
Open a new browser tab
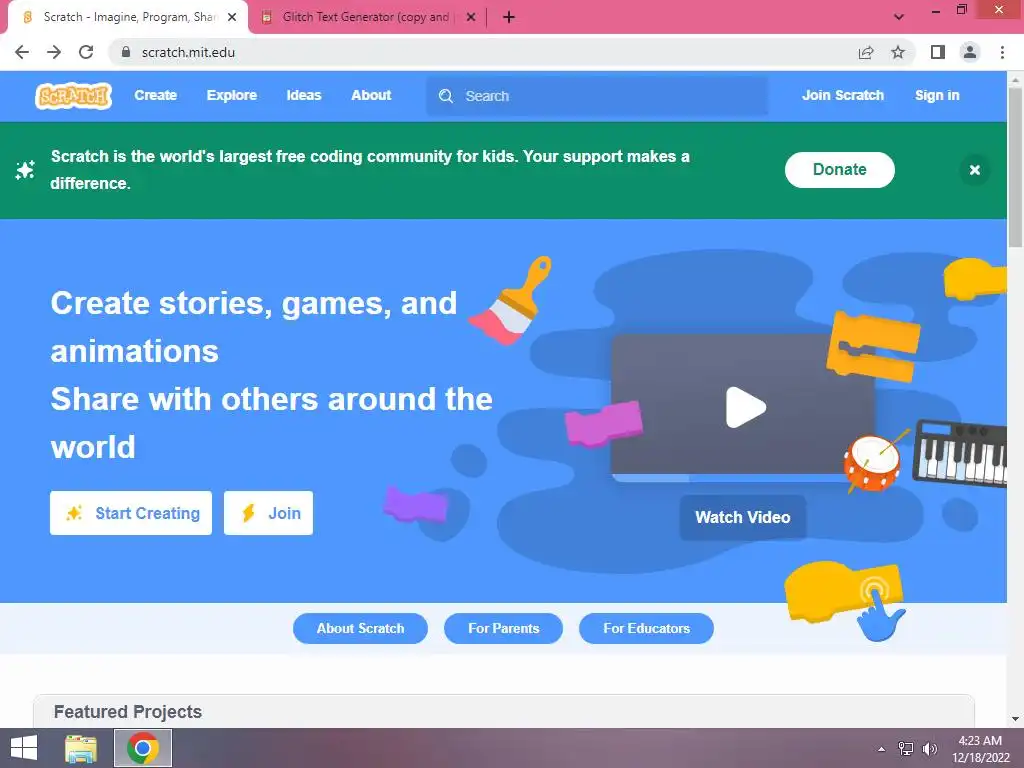coord(509,18)
